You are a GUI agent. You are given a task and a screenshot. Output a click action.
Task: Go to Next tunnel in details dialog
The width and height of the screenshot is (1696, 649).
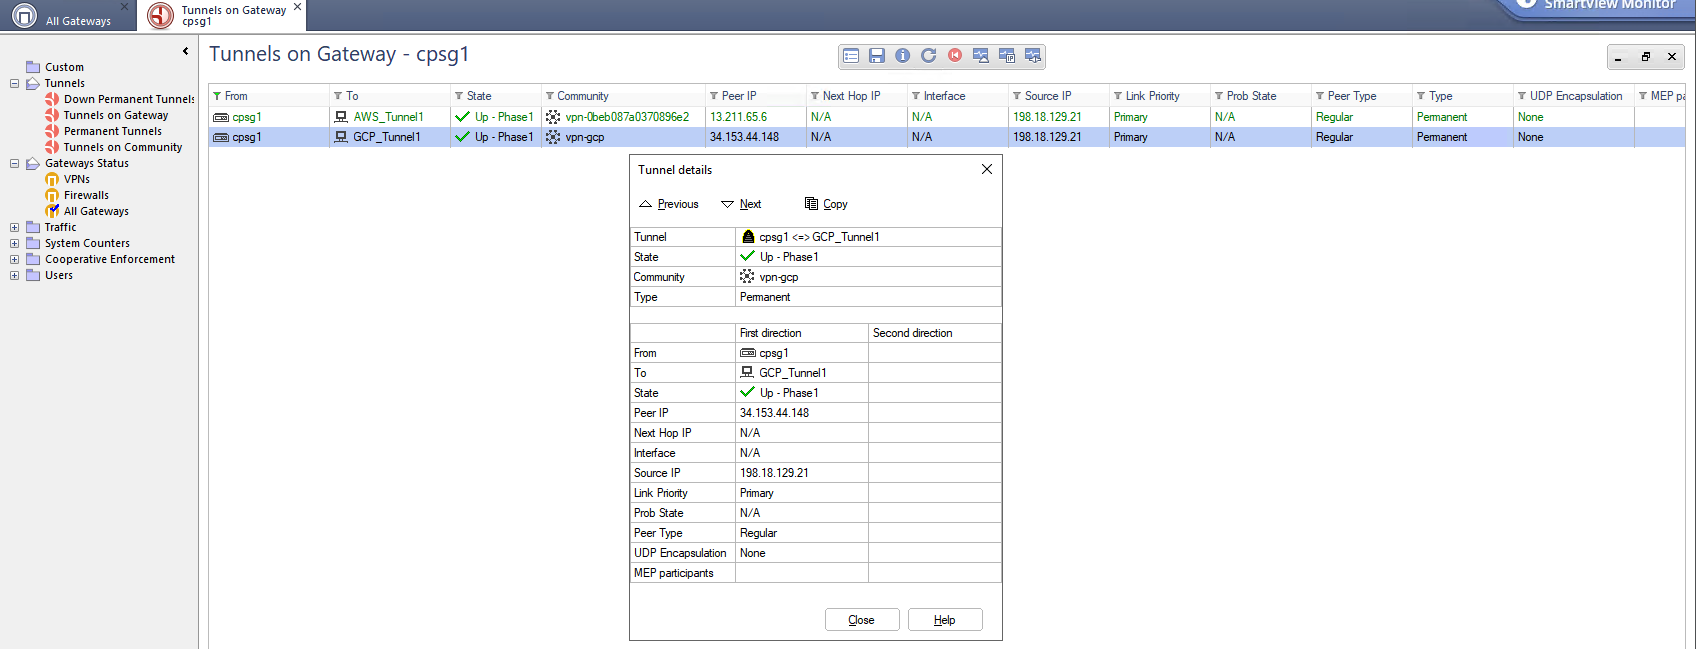(x=742, y=204)
